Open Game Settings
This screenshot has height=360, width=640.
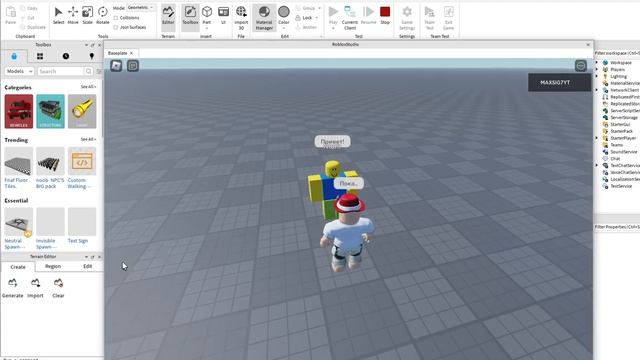407,18
